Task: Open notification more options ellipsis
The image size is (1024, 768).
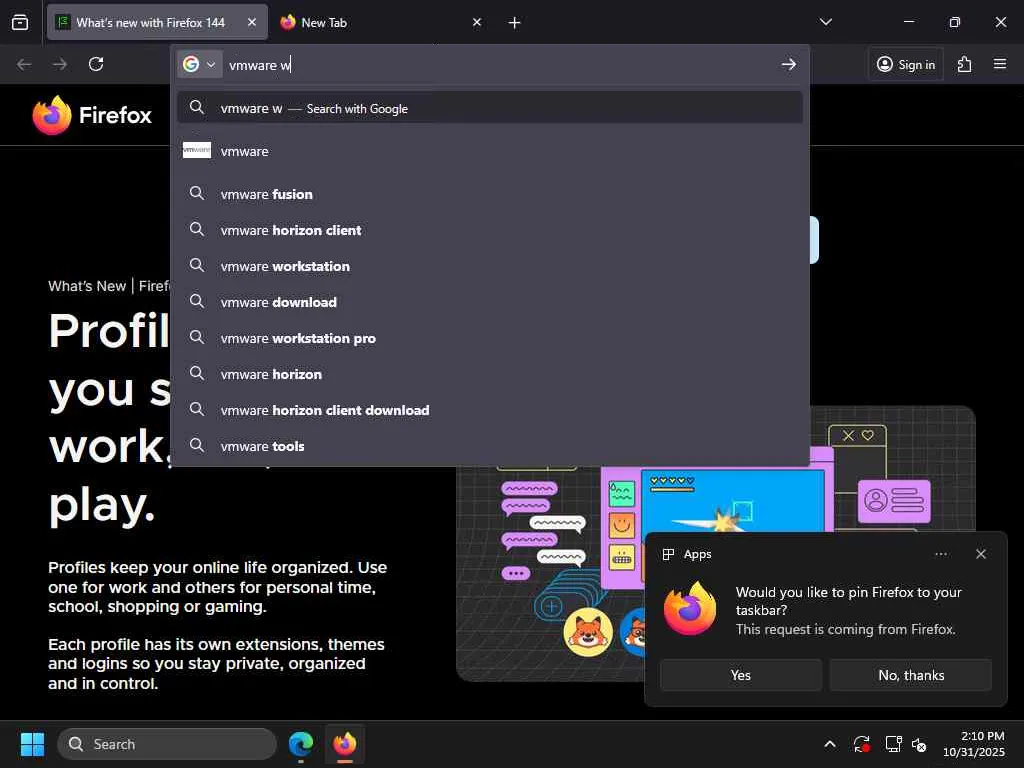Action: pyautogui.click(x=941, y=554)
